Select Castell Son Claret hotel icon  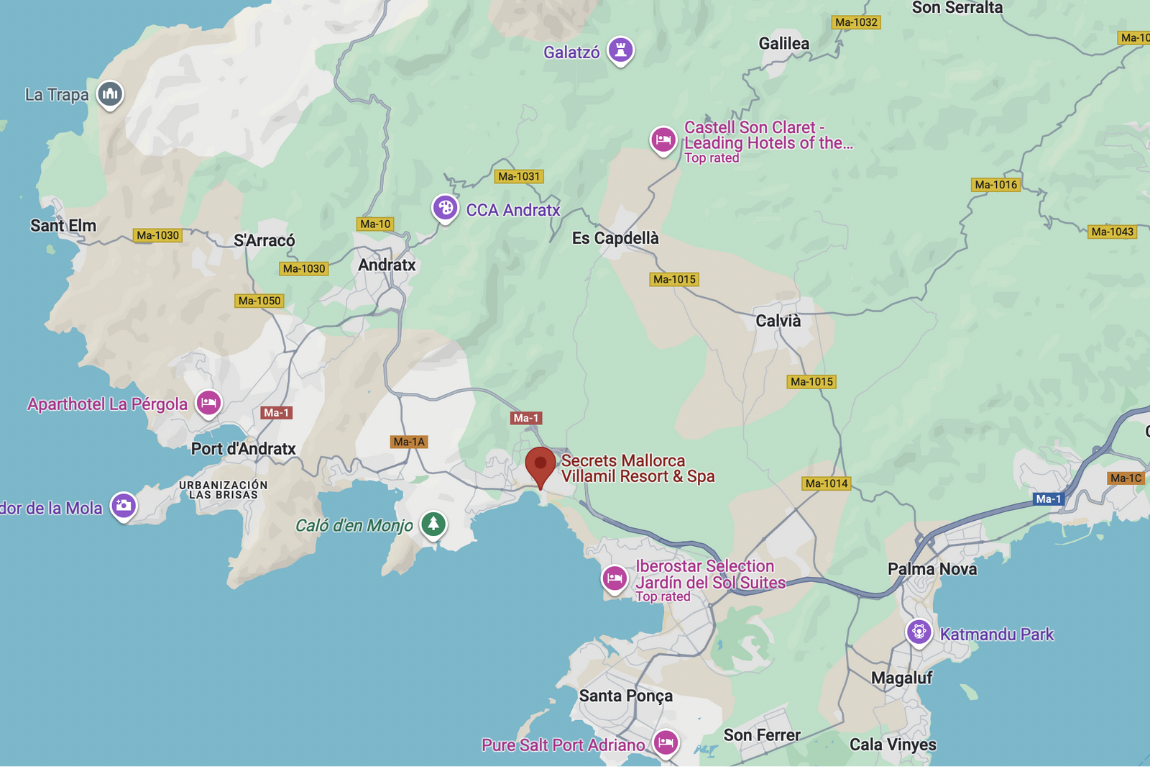[x=663, y=140]
